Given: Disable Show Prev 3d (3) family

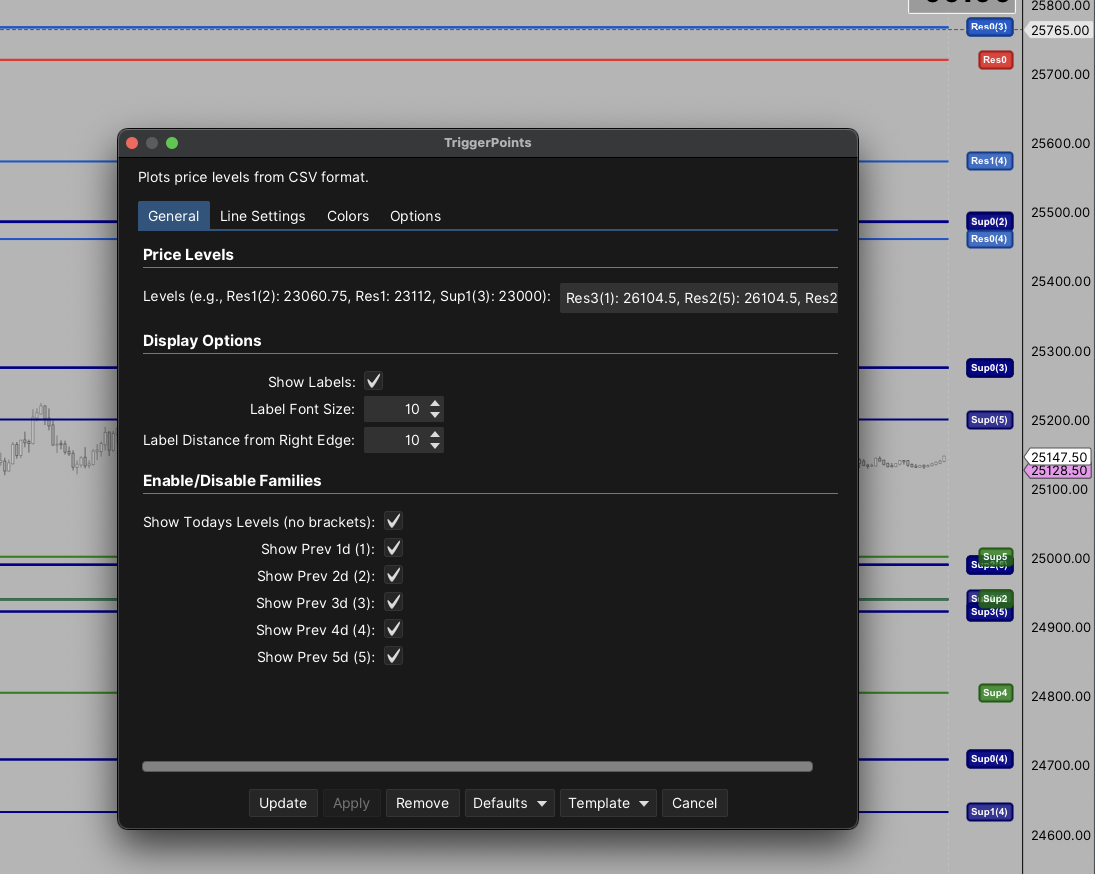Looking at the screenshot, I should [394, 602].
